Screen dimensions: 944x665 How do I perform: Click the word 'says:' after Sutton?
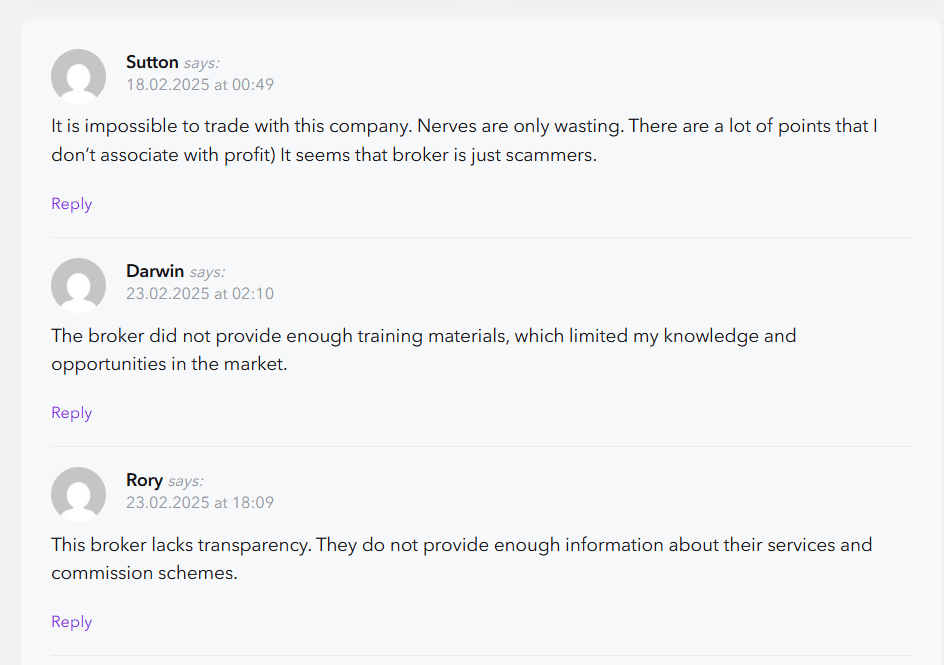202,63
